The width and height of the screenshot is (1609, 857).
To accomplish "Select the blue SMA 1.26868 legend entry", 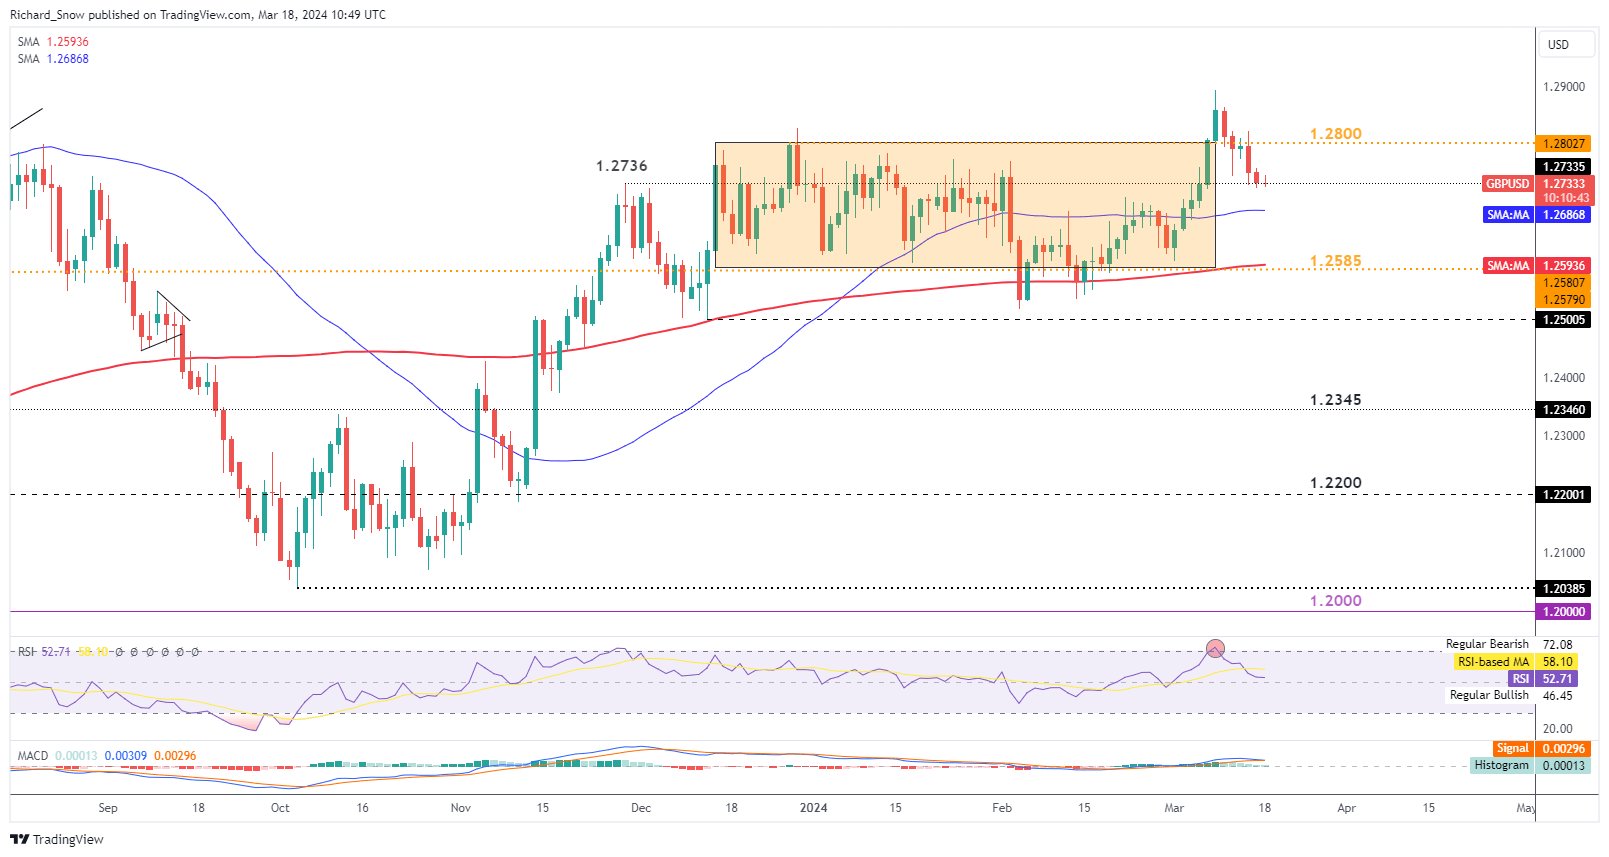I will click(53, 59).
